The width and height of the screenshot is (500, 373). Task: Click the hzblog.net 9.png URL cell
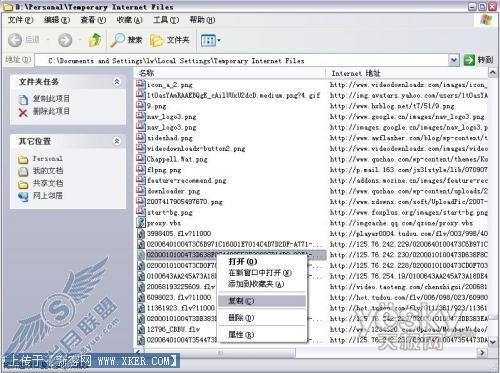(x=392, y=106)
